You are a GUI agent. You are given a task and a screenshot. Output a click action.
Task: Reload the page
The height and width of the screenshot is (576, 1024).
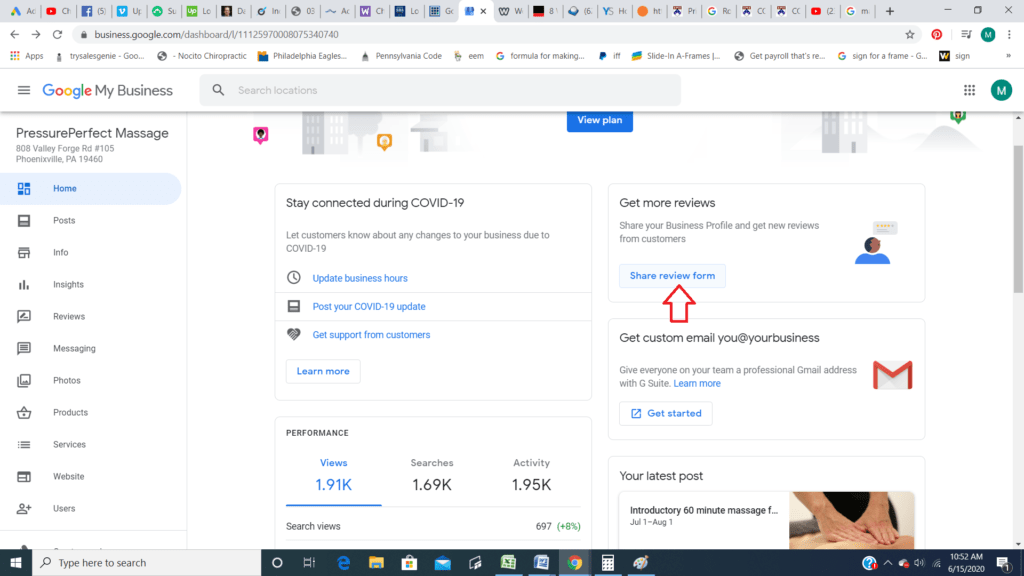(x=57, y=35)
